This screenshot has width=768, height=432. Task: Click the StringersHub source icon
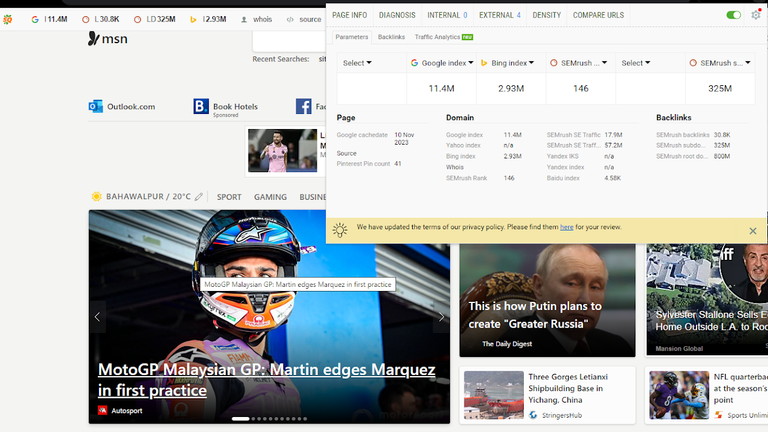[x=533, y=415]
